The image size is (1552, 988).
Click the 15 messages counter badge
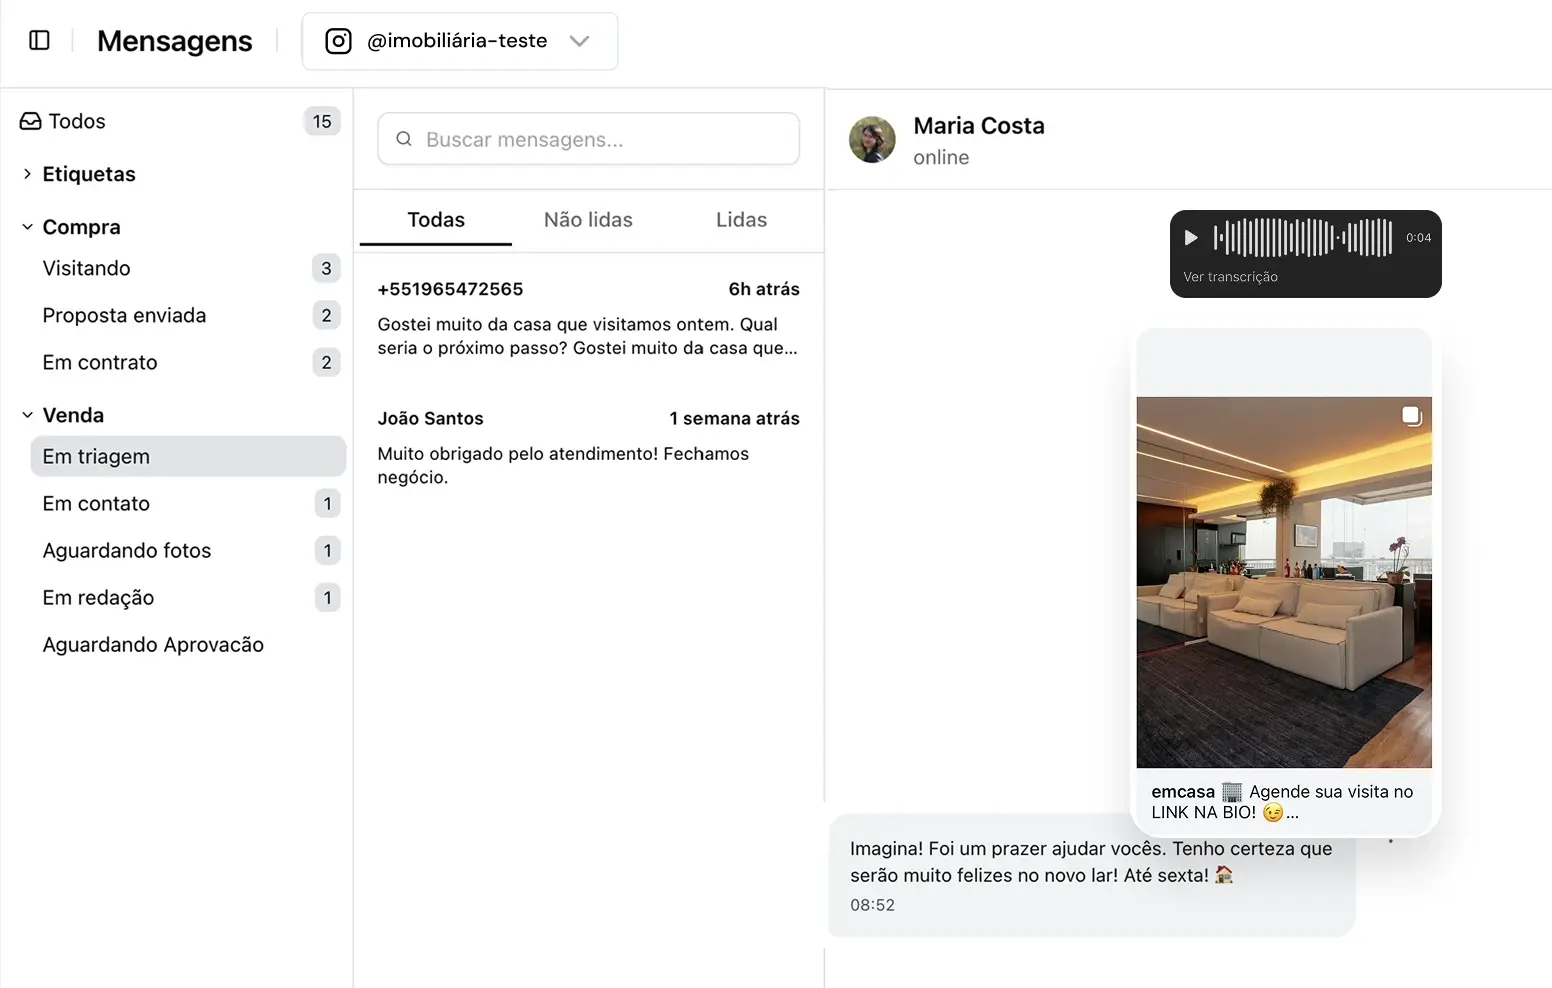tap(322, 121)
